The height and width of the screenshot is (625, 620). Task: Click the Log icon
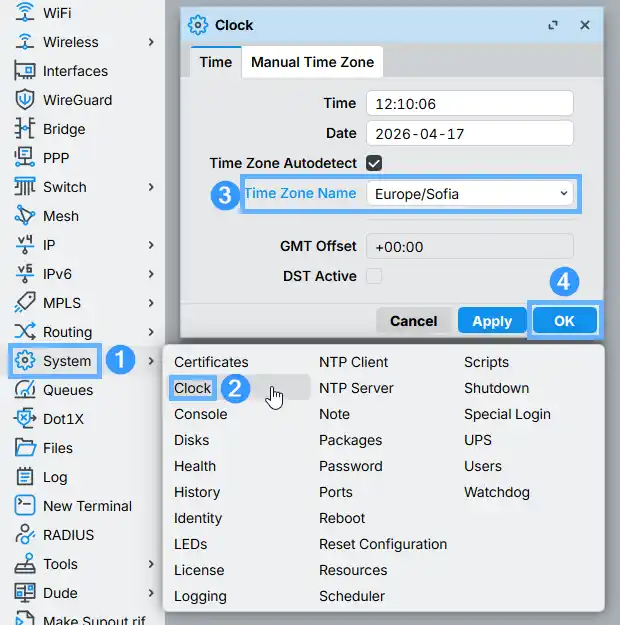[x=25, y=477]
